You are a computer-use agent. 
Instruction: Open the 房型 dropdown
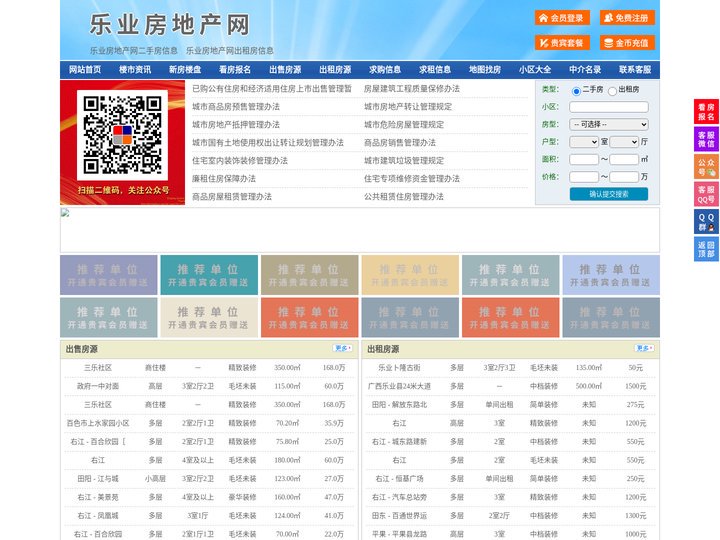[608, 124]
